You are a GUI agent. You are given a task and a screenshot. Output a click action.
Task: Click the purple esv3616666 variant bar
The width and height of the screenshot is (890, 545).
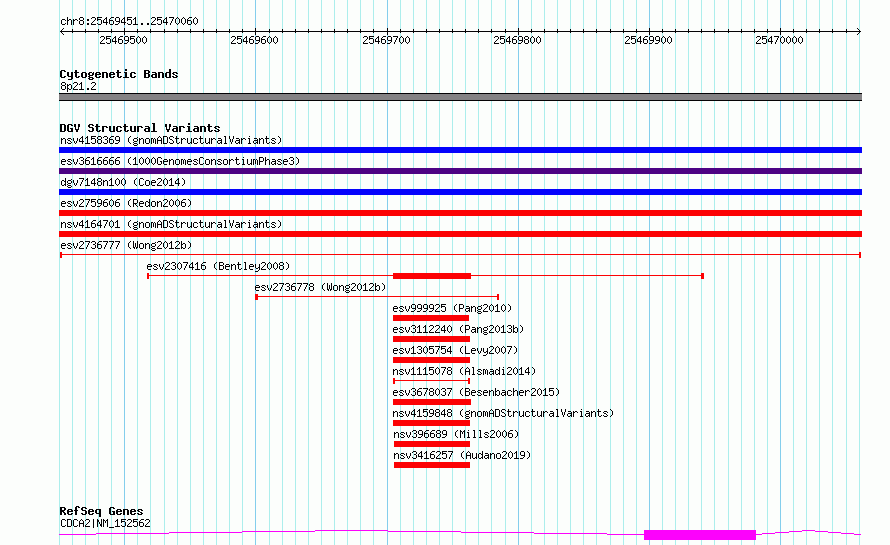tap(460, 171)
